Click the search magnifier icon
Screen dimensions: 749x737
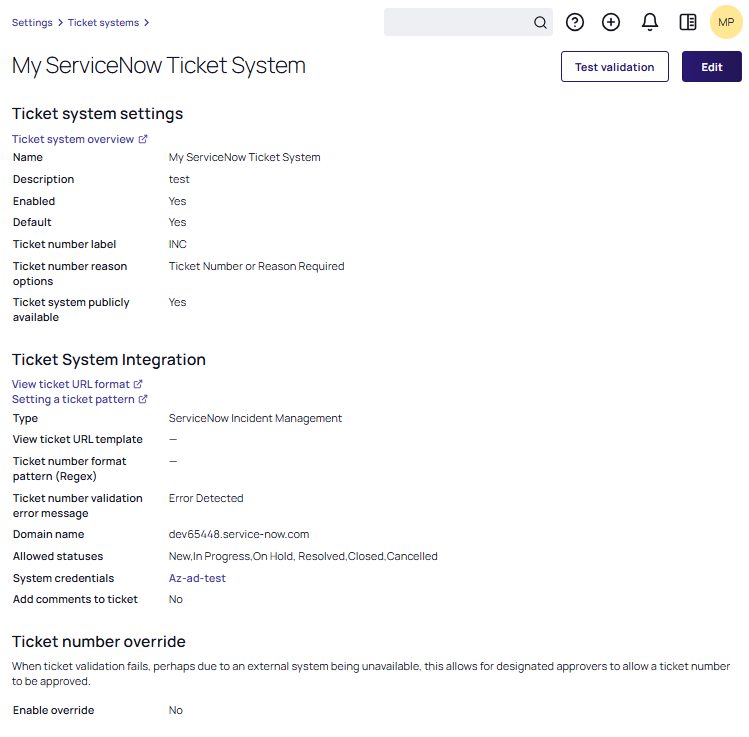point(540,23)
